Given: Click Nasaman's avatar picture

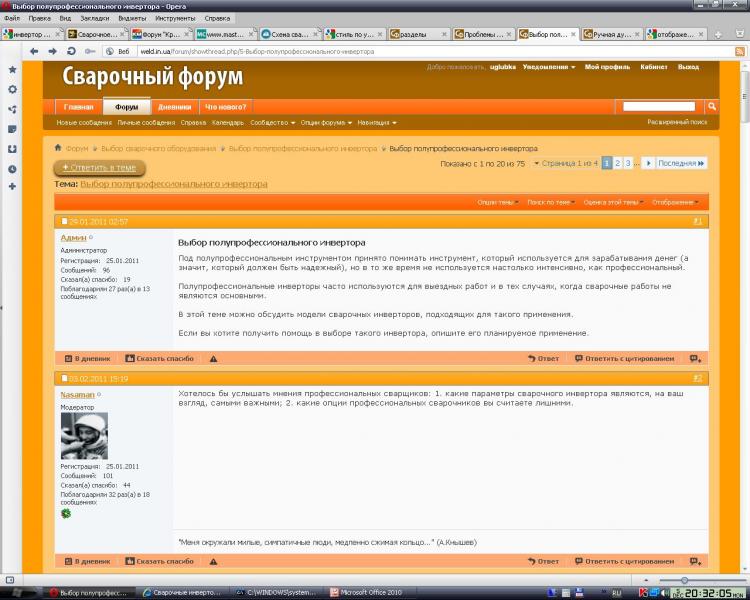Looking at the screenshot, I should [x=84, y=435].
